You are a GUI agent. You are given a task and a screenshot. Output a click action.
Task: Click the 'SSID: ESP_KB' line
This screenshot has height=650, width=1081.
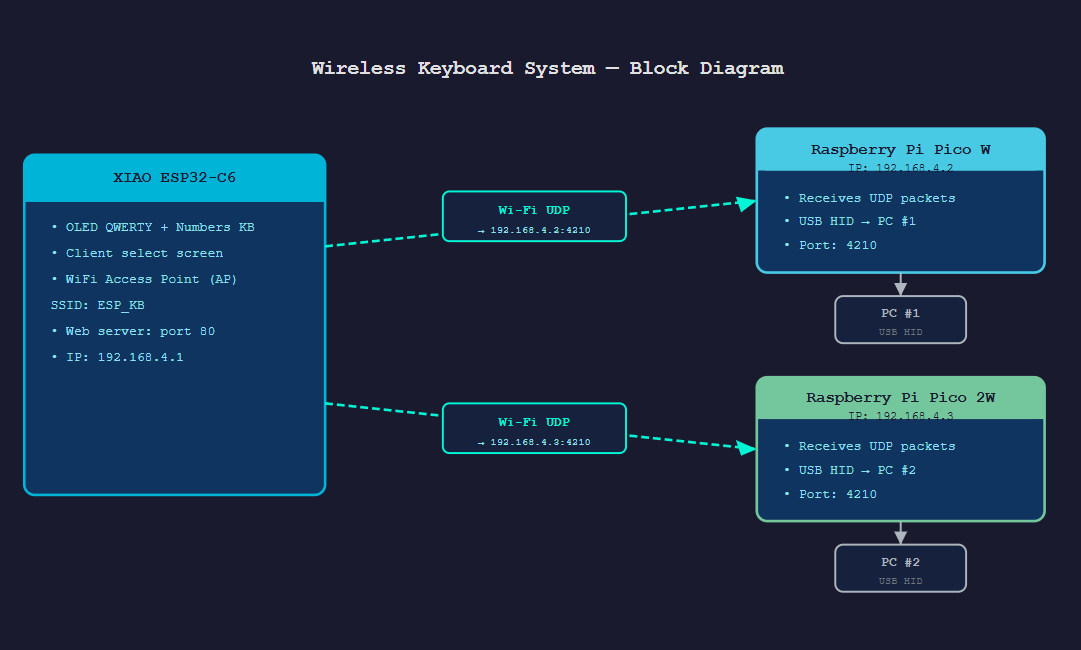[97, 305]
